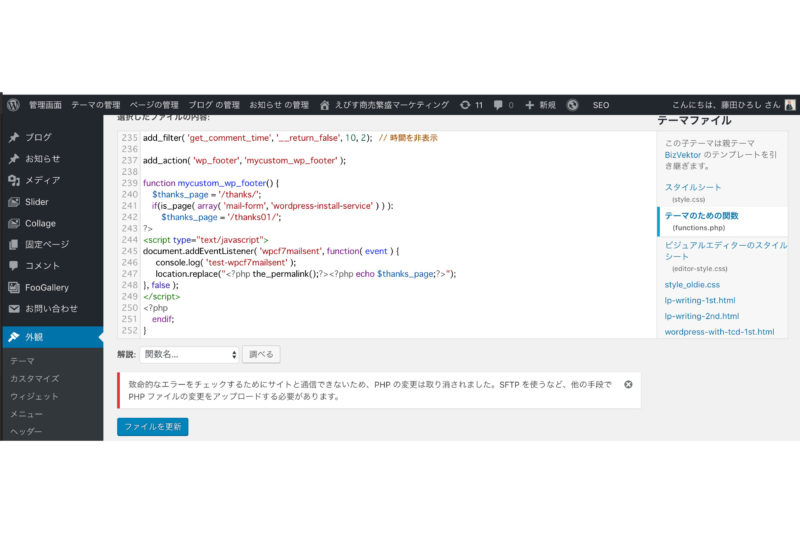Open lp-writing-1st.html in theme files
Viewport: 800px width, 533px height.
coord(700,300)
